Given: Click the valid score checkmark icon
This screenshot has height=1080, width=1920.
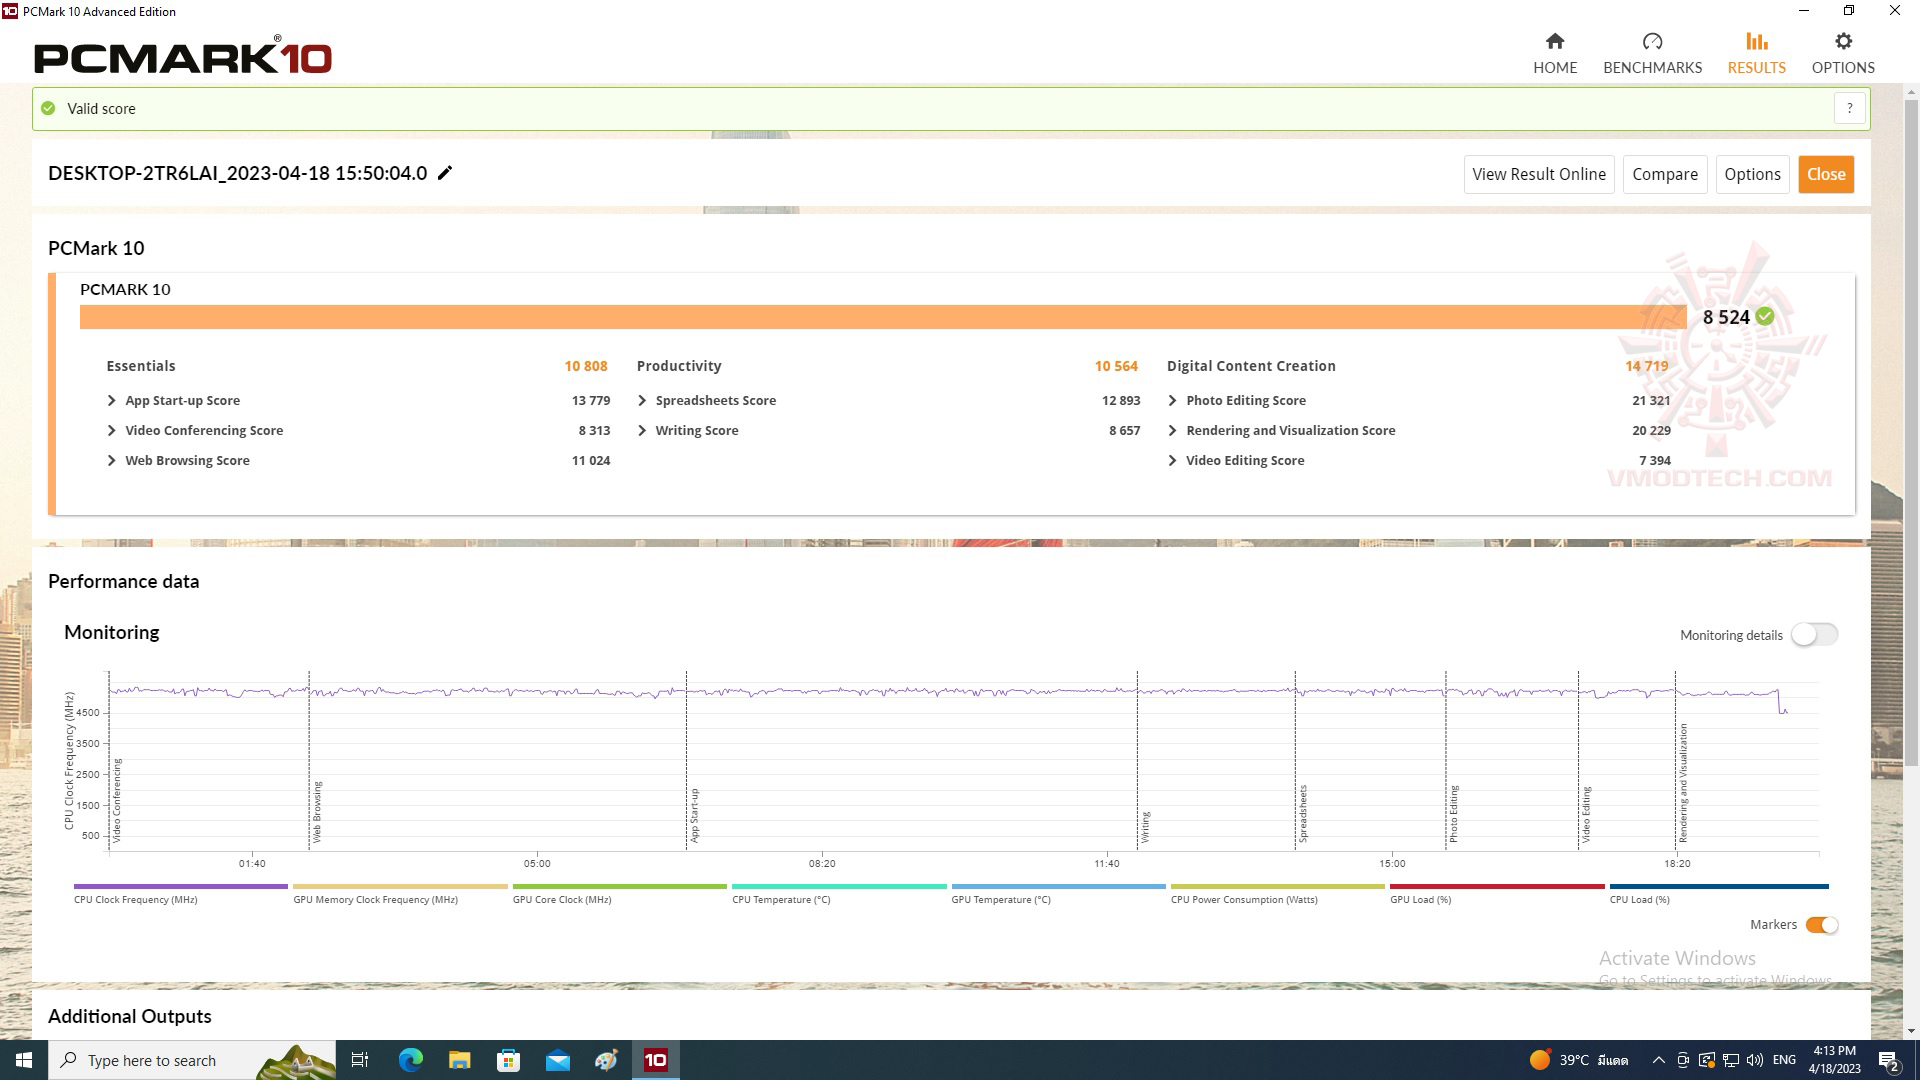Looking at the screenshot, I should point(47,108).
